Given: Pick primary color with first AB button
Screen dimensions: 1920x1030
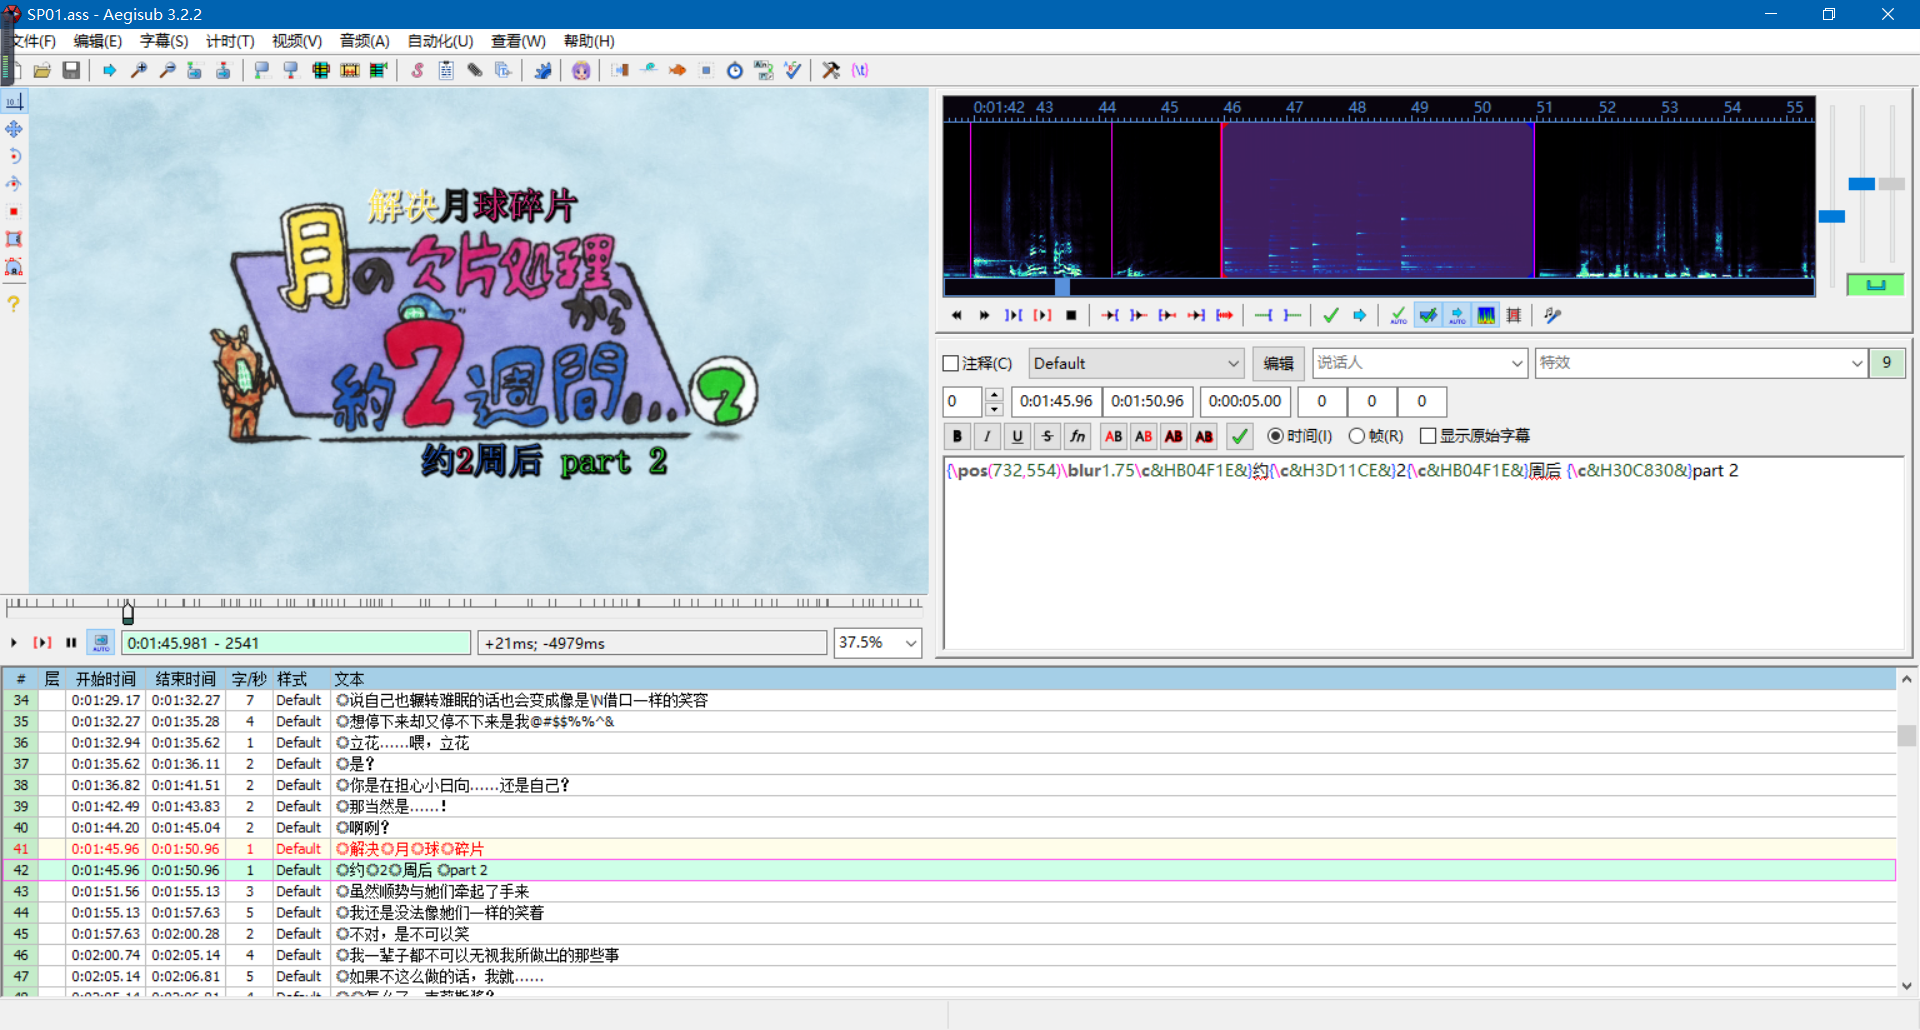Looking at the screenshot, I should [x=1113, y=436].
